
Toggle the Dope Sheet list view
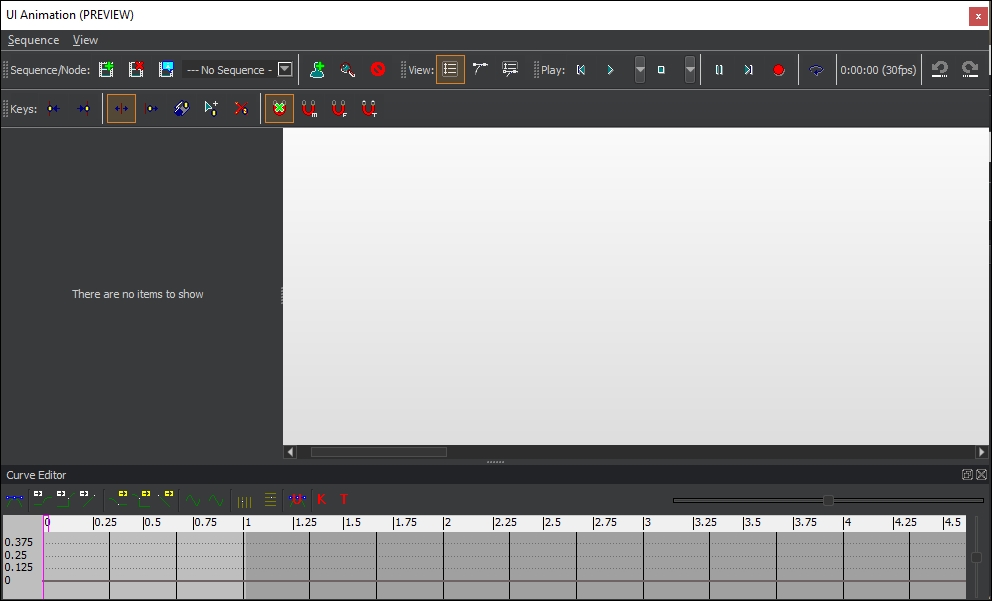(x=450, y=70)
